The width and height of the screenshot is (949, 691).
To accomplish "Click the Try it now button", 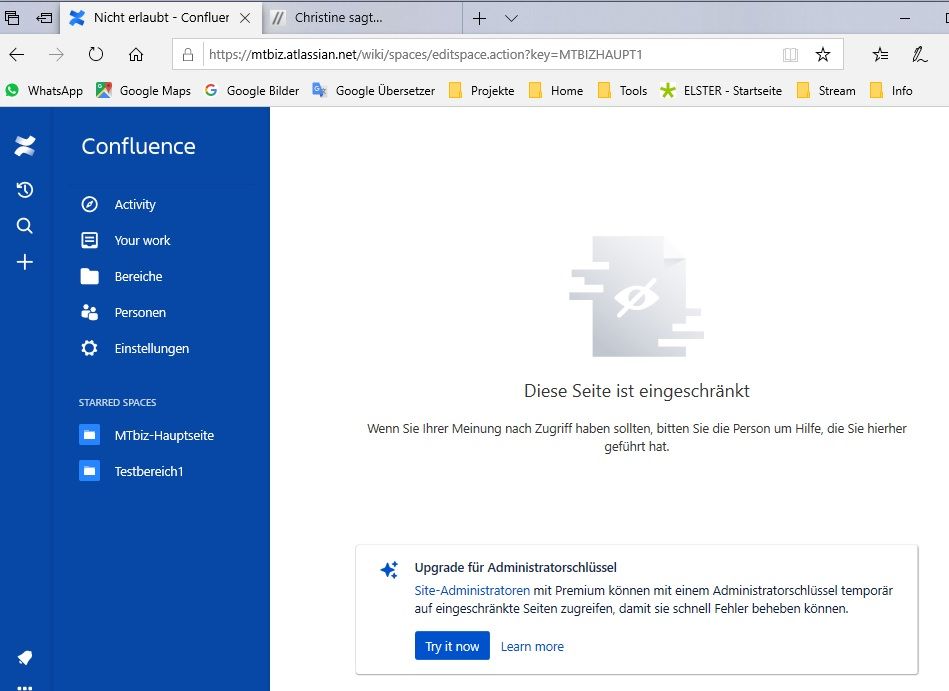I will tap(452, 646).
